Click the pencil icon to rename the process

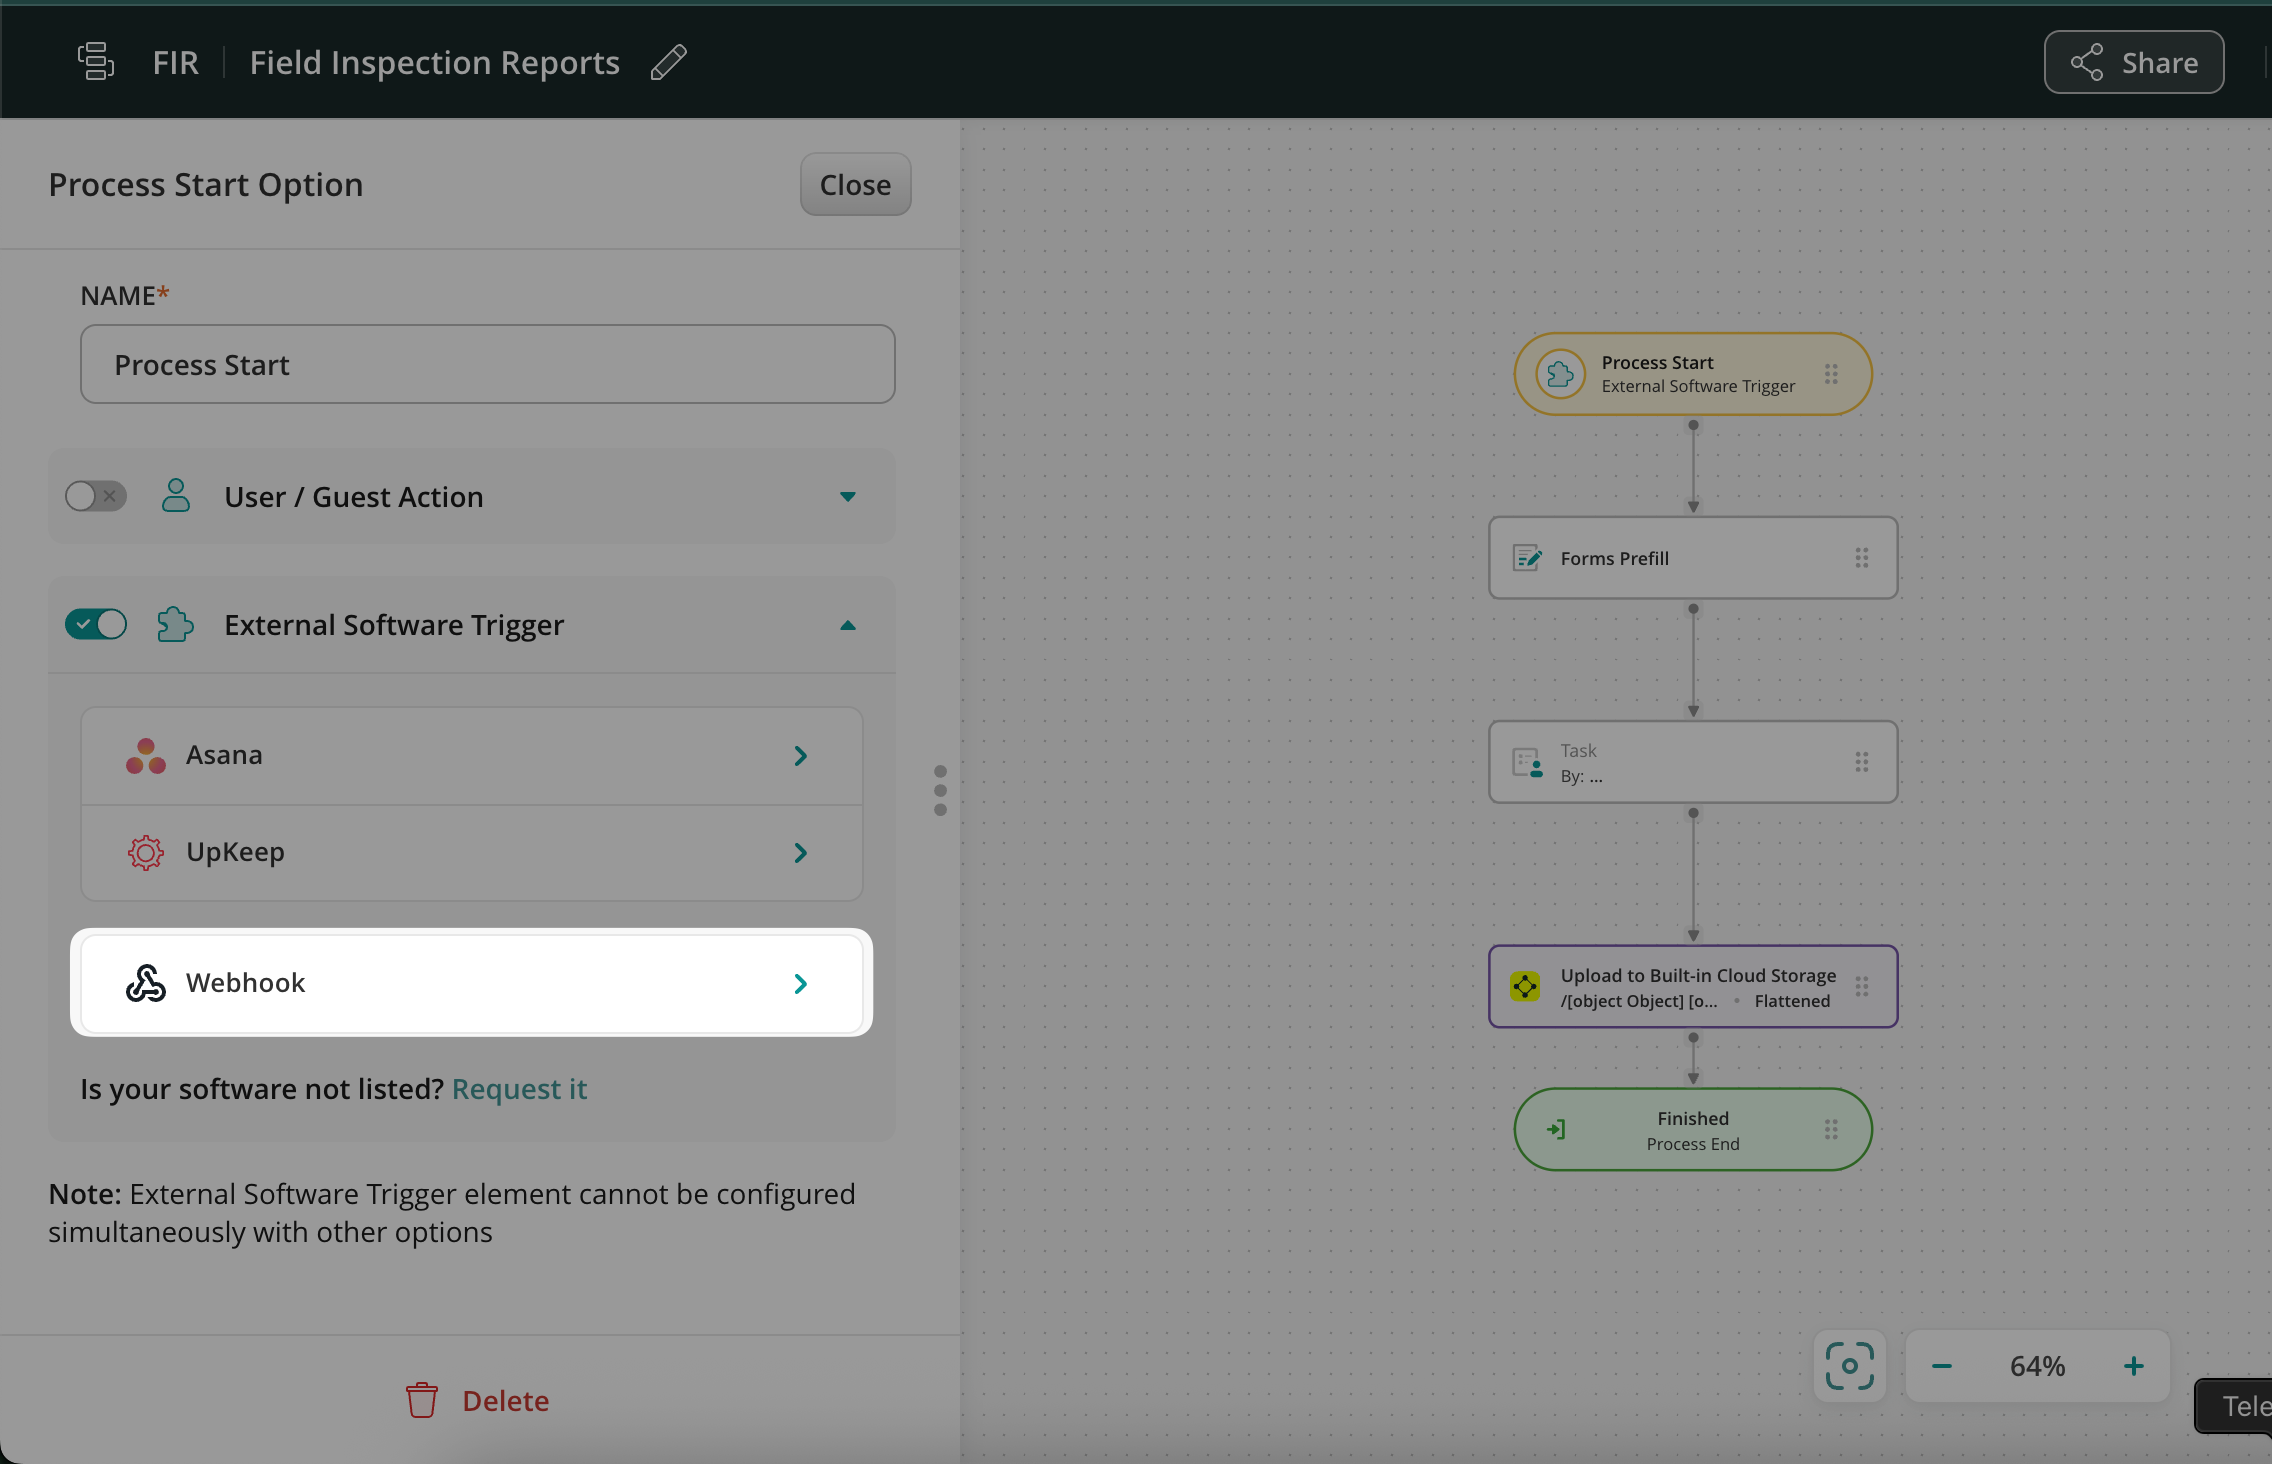coord(668,62)
